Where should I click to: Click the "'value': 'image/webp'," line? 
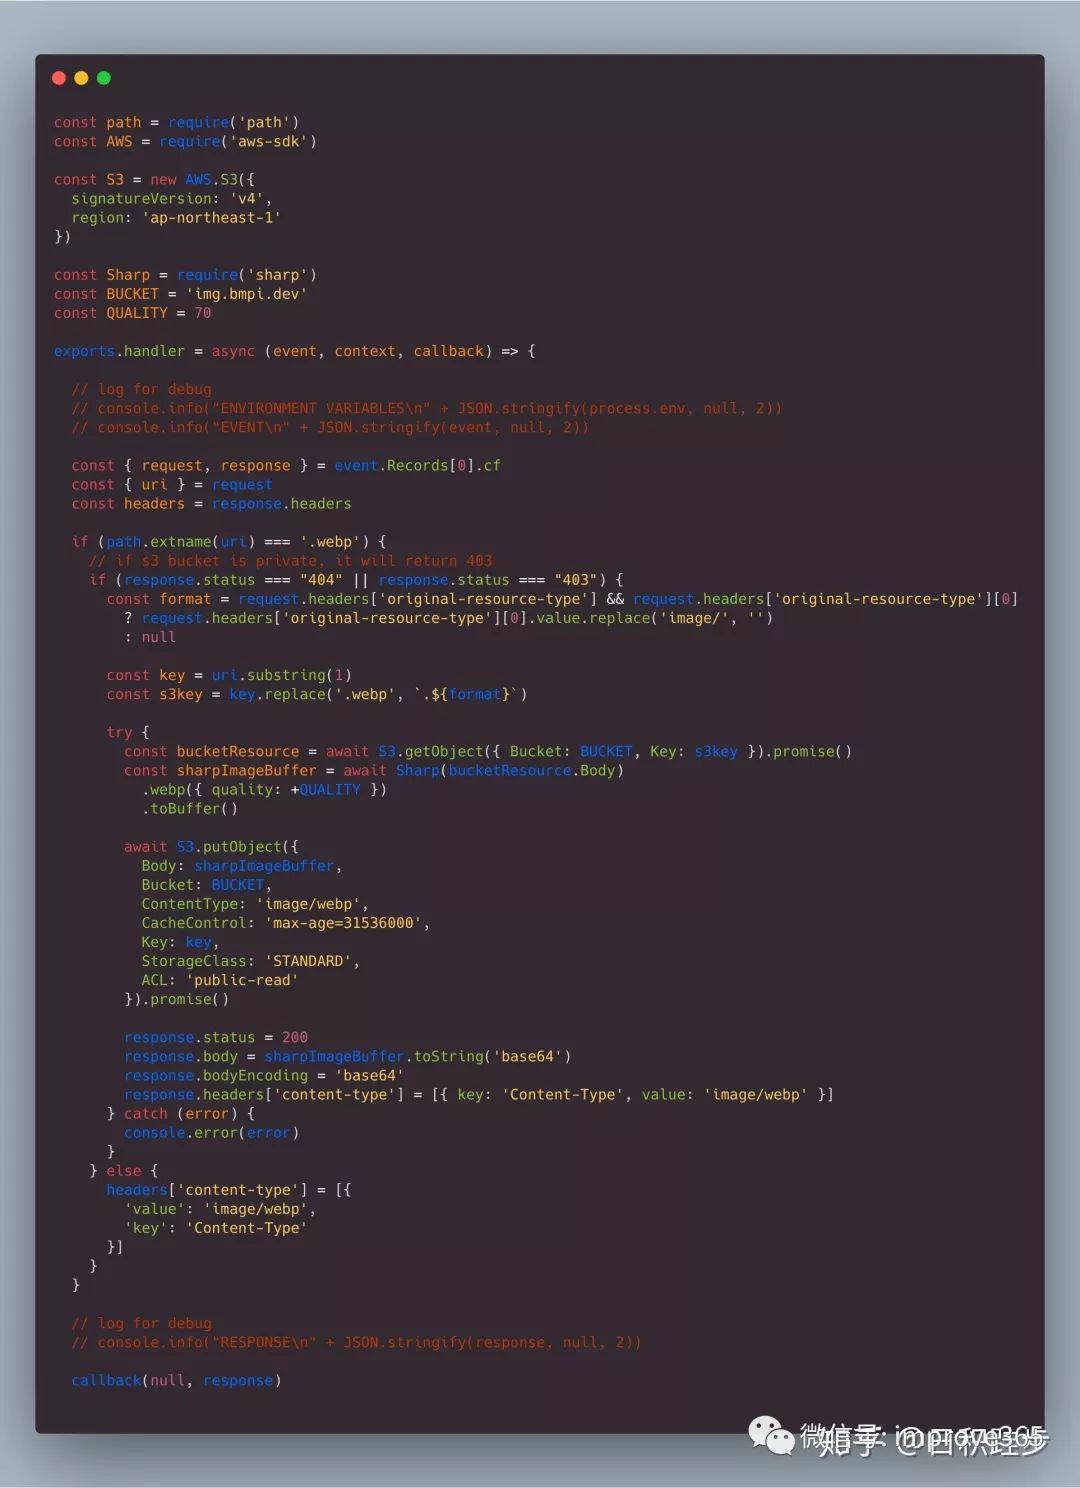220,1209
